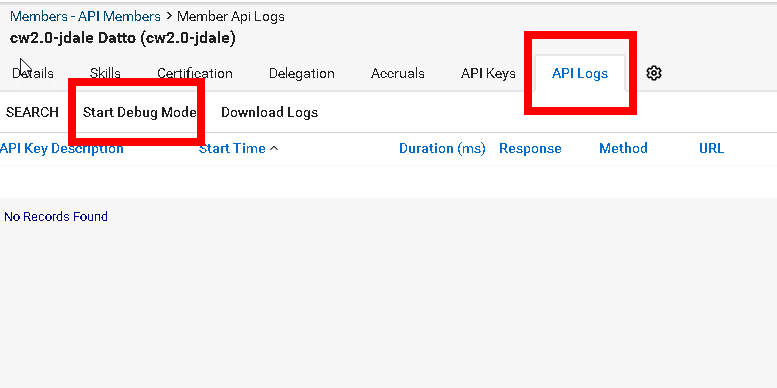Open the API Keys tab
This screenshot has height=388, width=777.
[488, 73]
